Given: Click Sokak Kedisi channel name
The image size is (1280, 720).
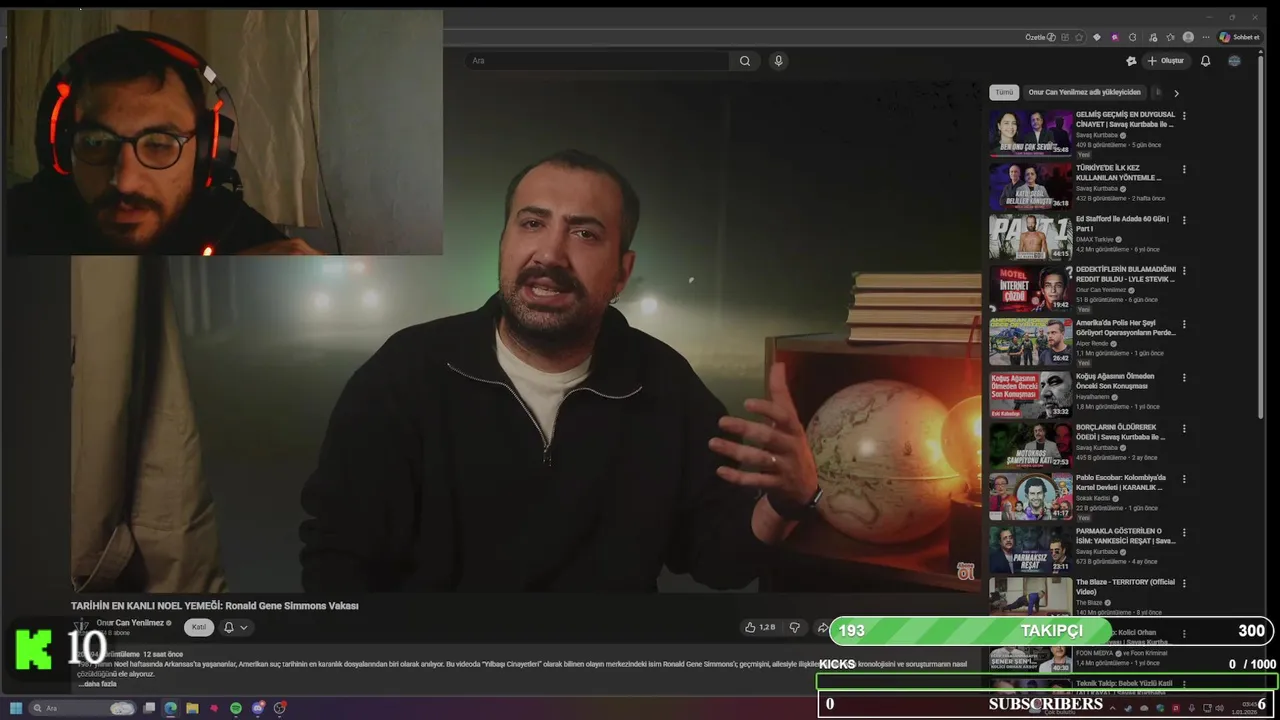Looking at the screenshot, I should (x=1094, y=498).
